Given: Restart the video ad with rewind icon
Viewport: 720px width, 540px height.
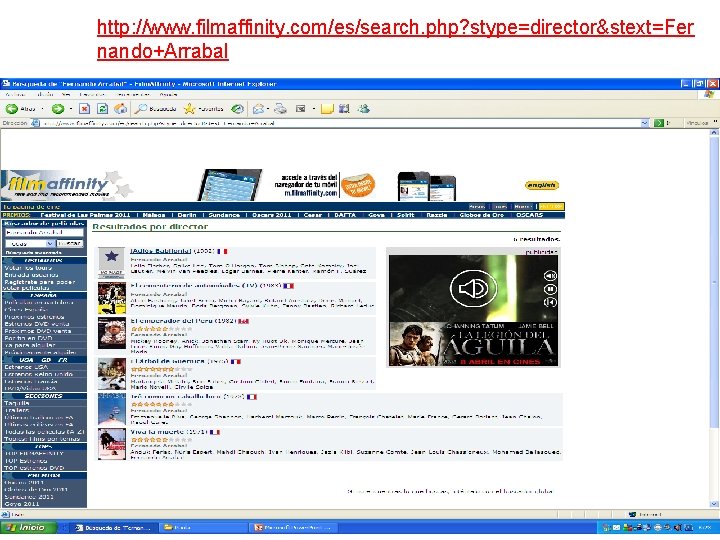Looking at the screenshot, I should tap(550, 302).
